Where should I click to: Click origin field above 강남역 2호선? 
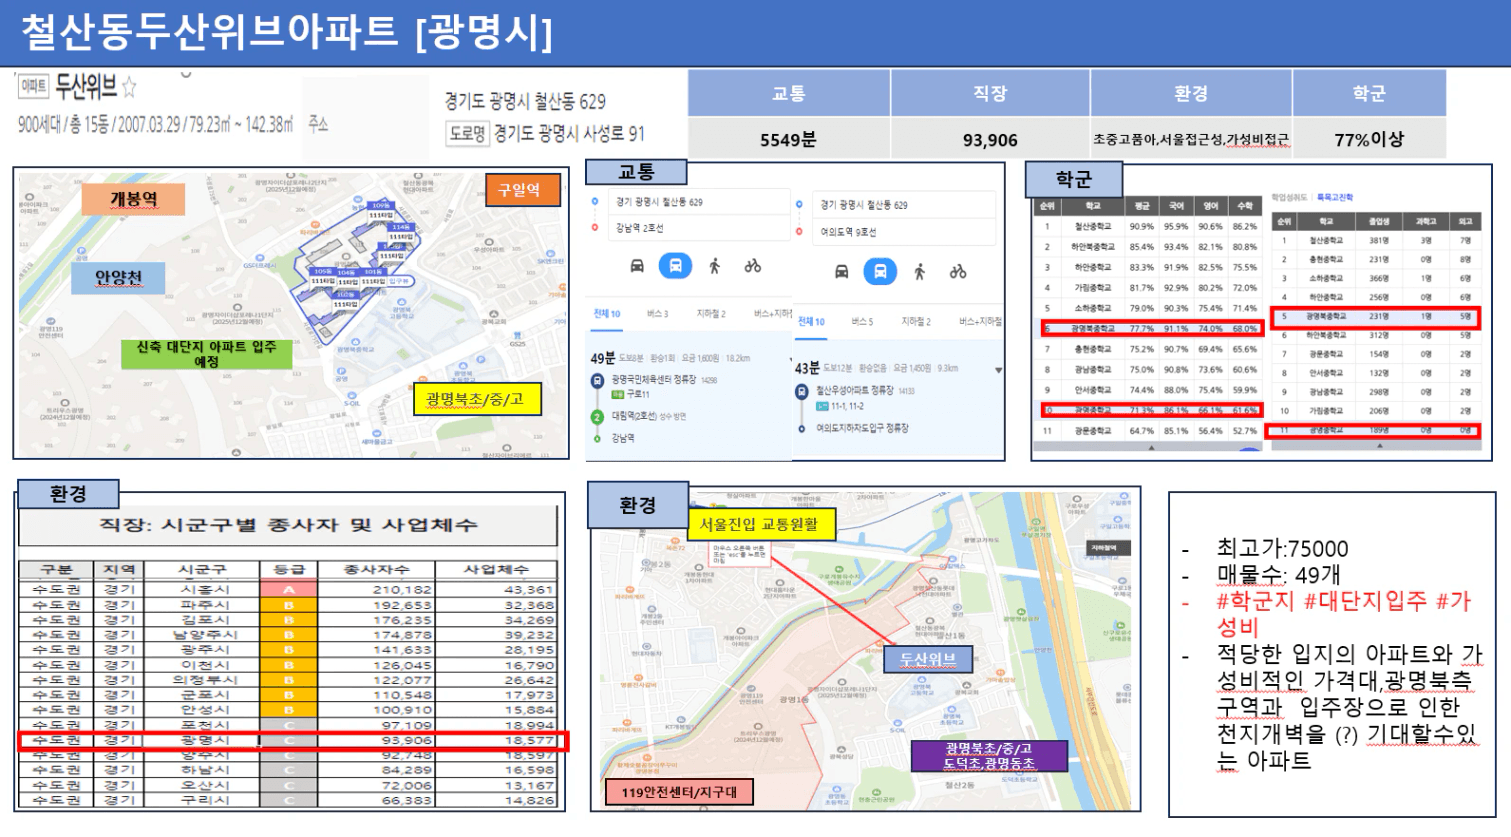[697, 202]
